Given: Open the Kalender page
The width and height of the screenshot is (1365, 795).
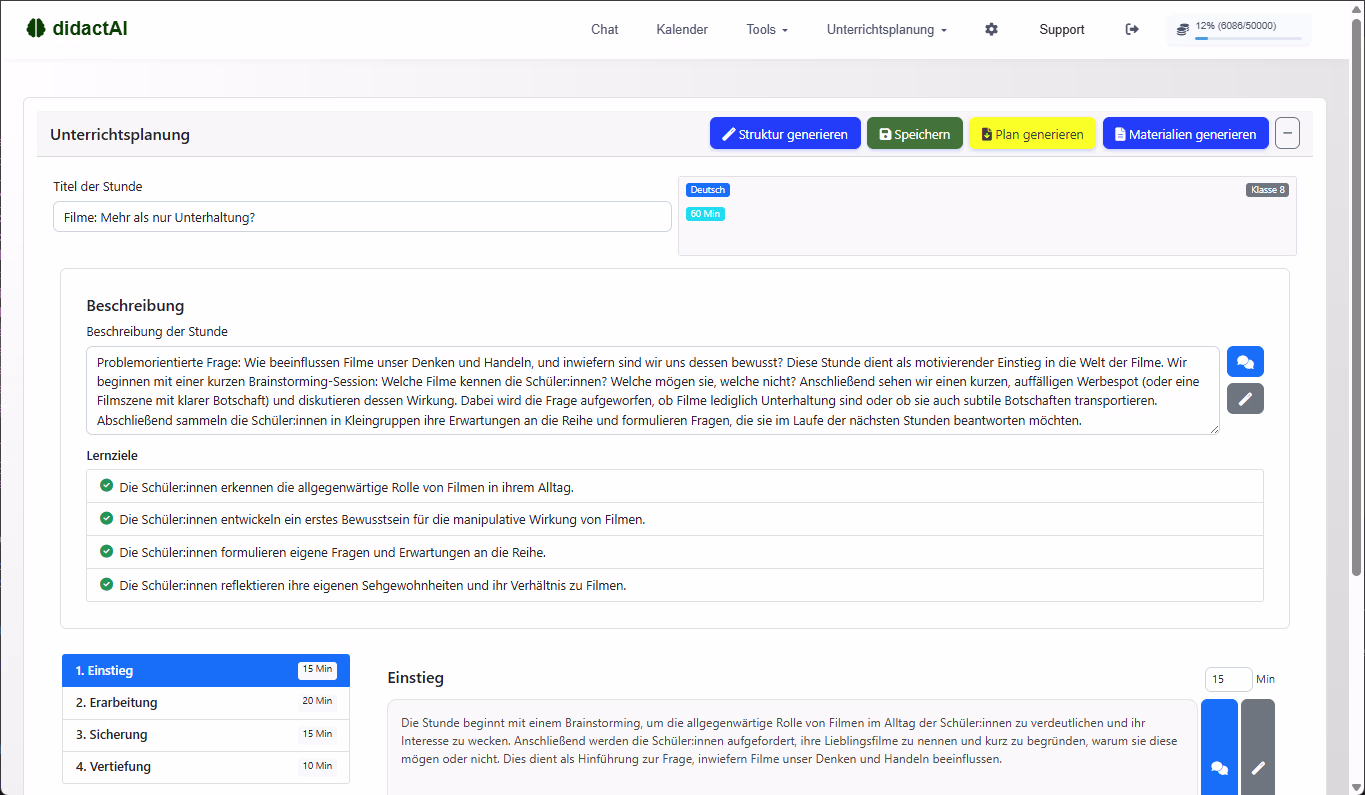Looking at the screenshot, I should pyautogui.click(x=682, y=30).
